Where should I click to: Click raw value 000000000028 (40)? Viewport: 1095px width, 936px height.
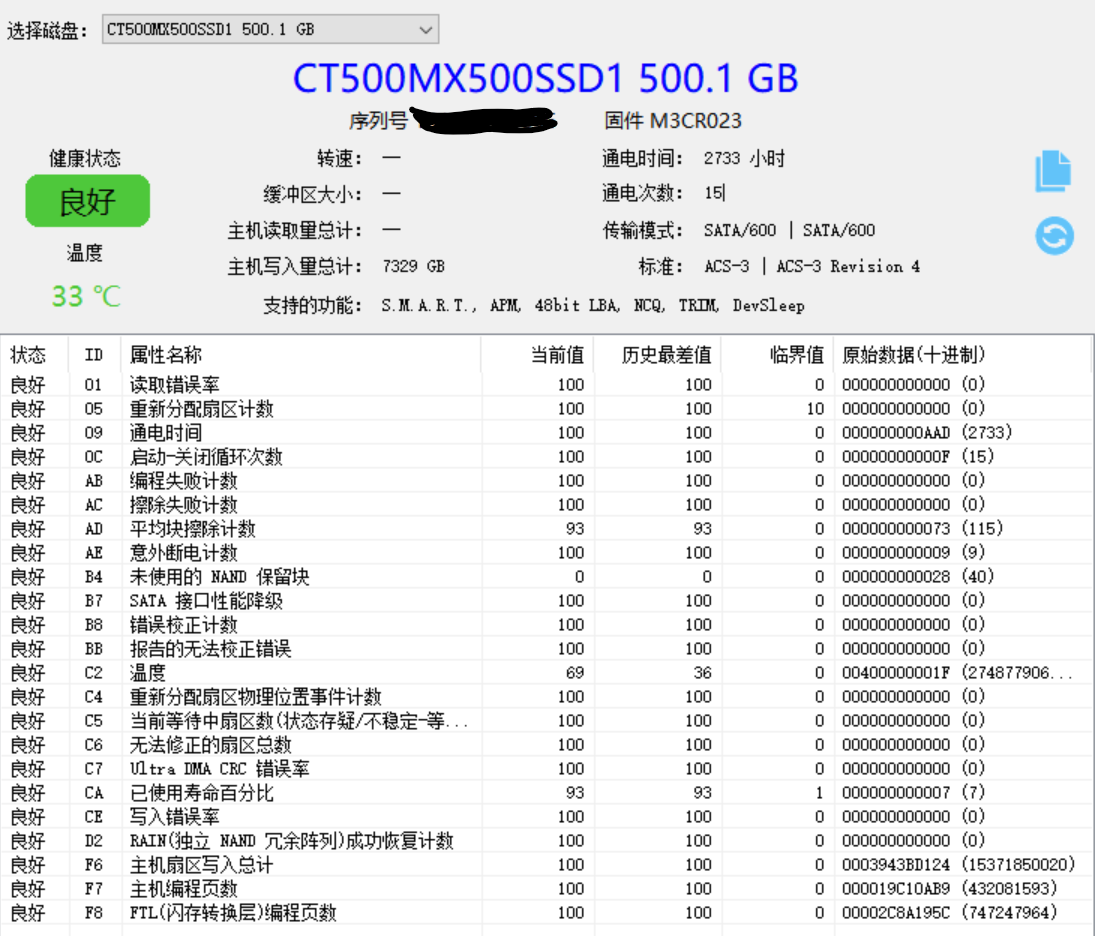[x=918, y=576]
